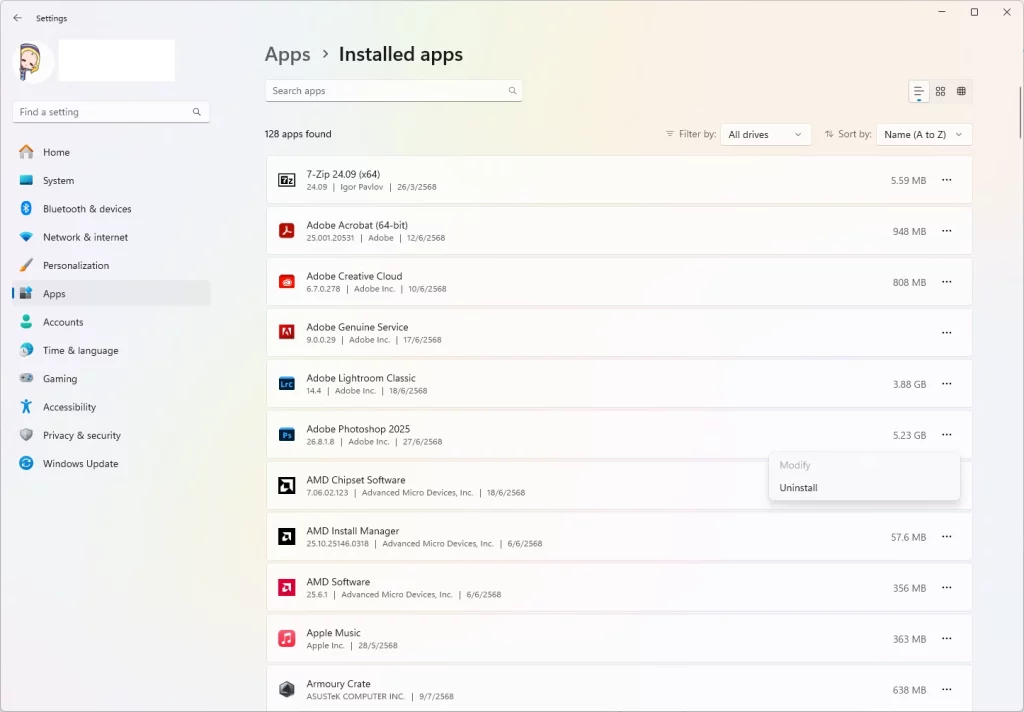Open Adobe Genuine Service's ellipsis menu

point(946,332)
